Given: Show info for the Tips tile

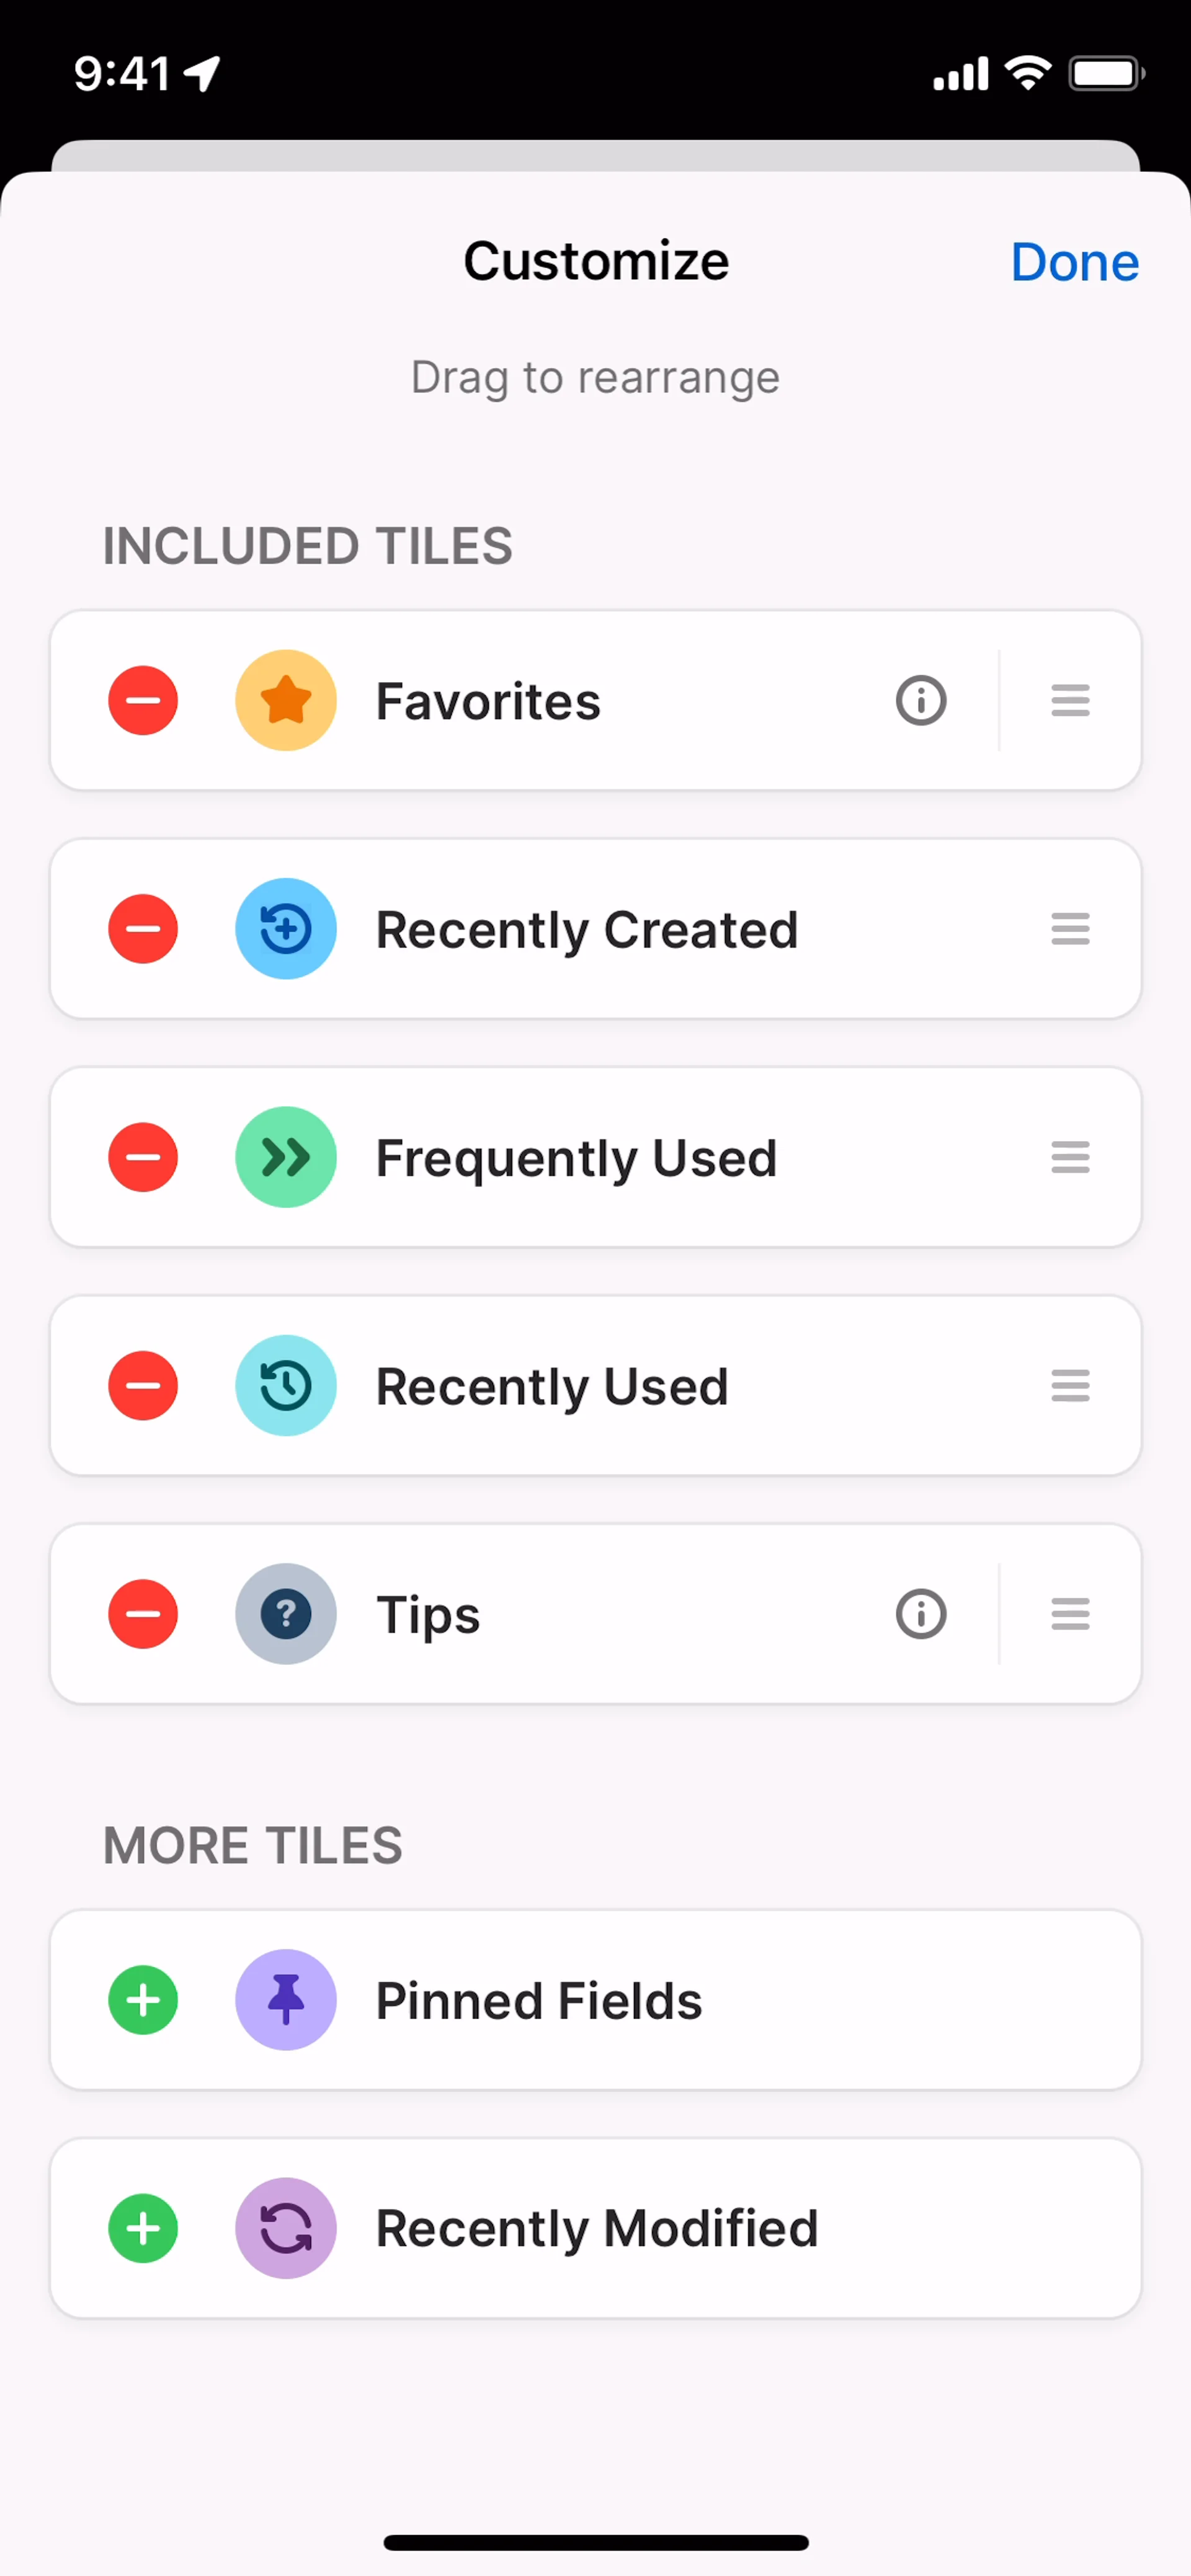Looking at the screenshot, I should (x=920, y=1614).
